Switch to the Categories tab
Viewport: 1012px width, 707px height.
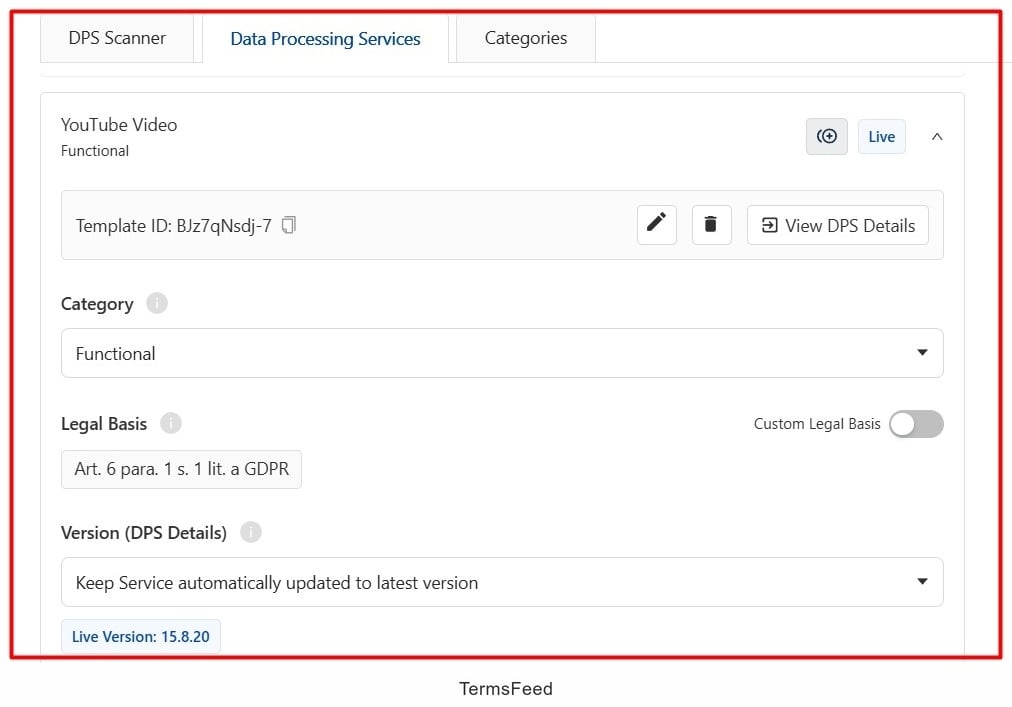[x=525, y=39]
